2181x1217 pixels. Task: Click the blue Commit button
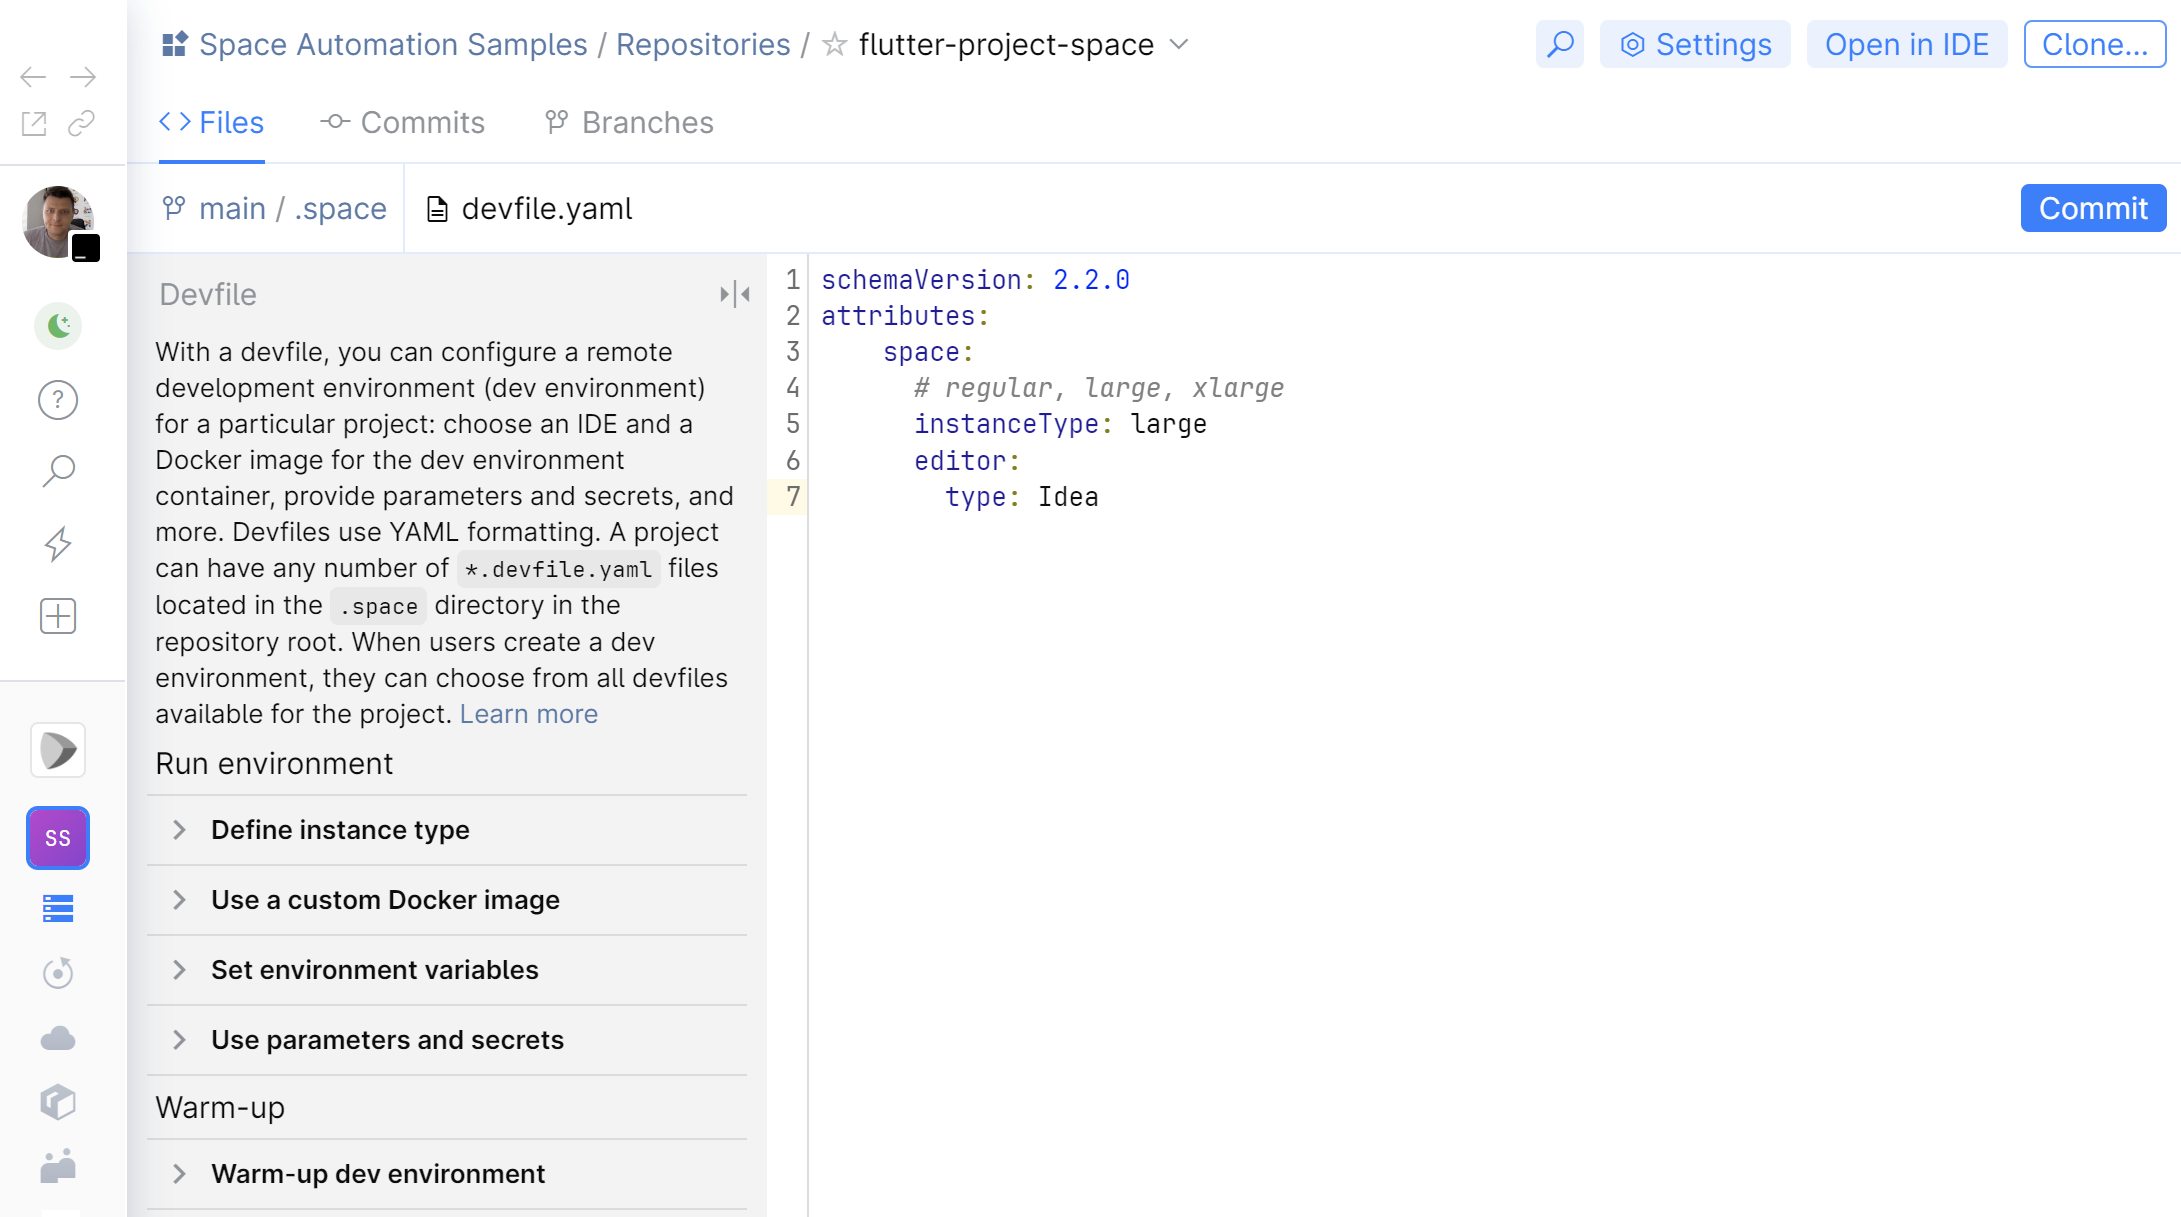point(2093,208)
